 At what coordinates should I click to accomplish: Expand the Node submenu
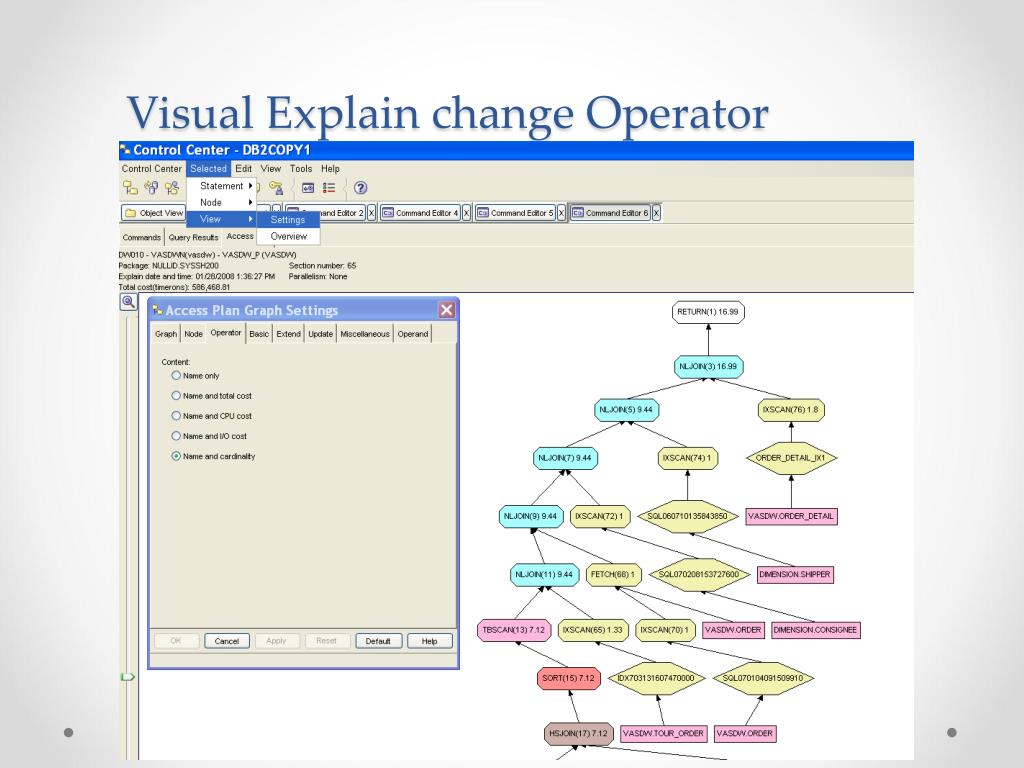point(221,202)
